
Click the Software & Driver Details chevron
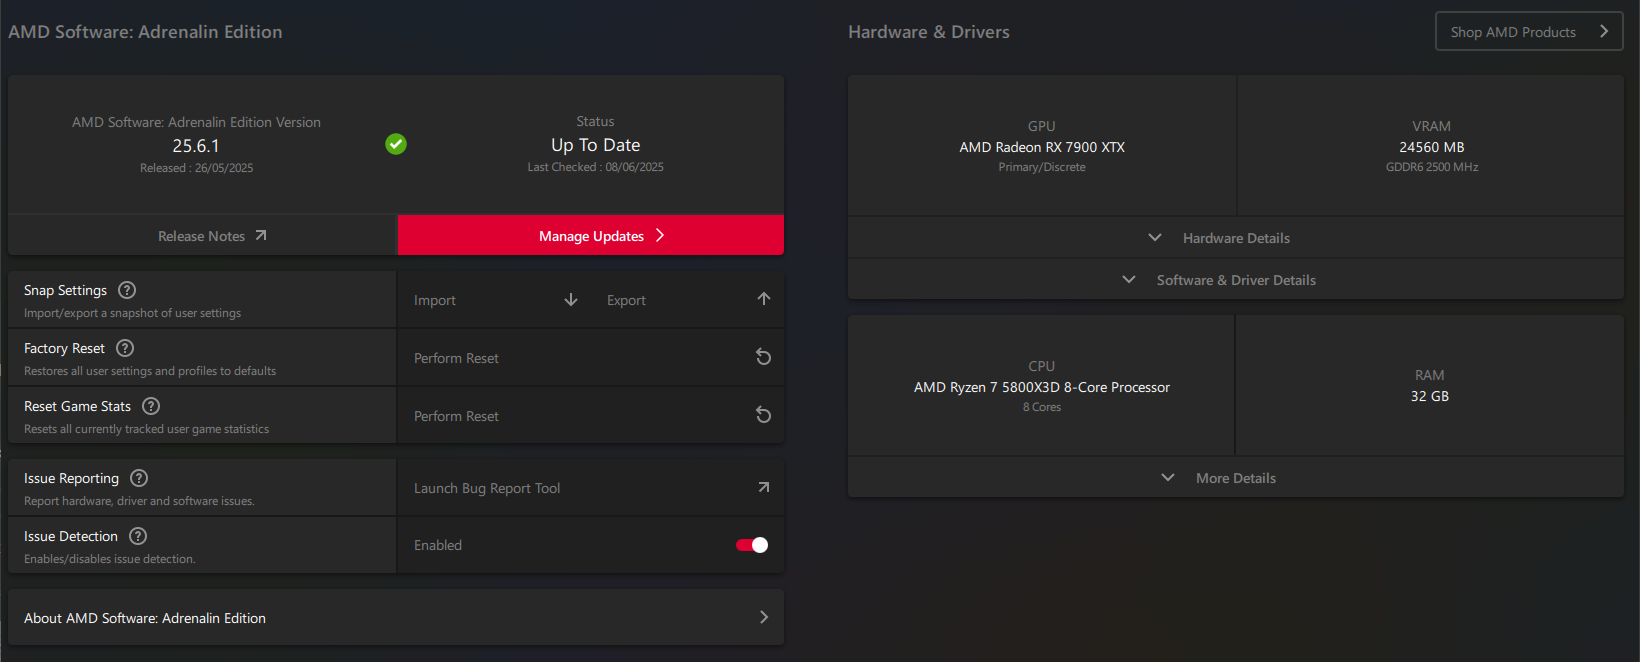point(1129,280)
